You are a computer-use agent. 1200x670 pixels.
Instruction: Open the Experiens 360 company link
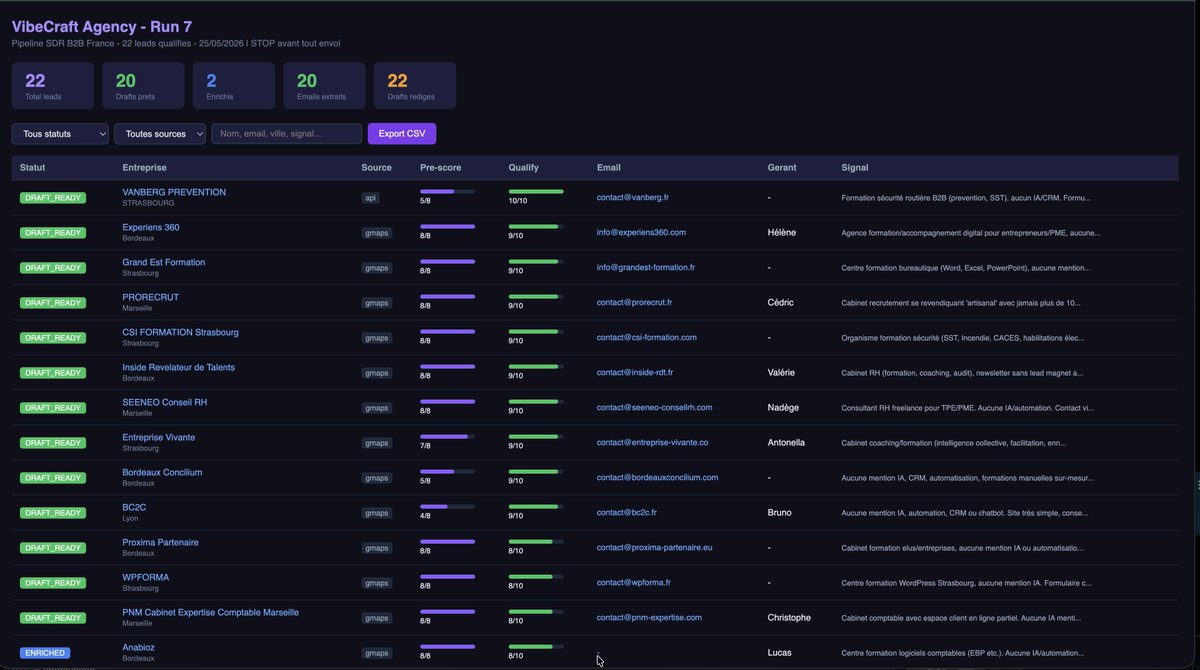[x=151, y=227]
